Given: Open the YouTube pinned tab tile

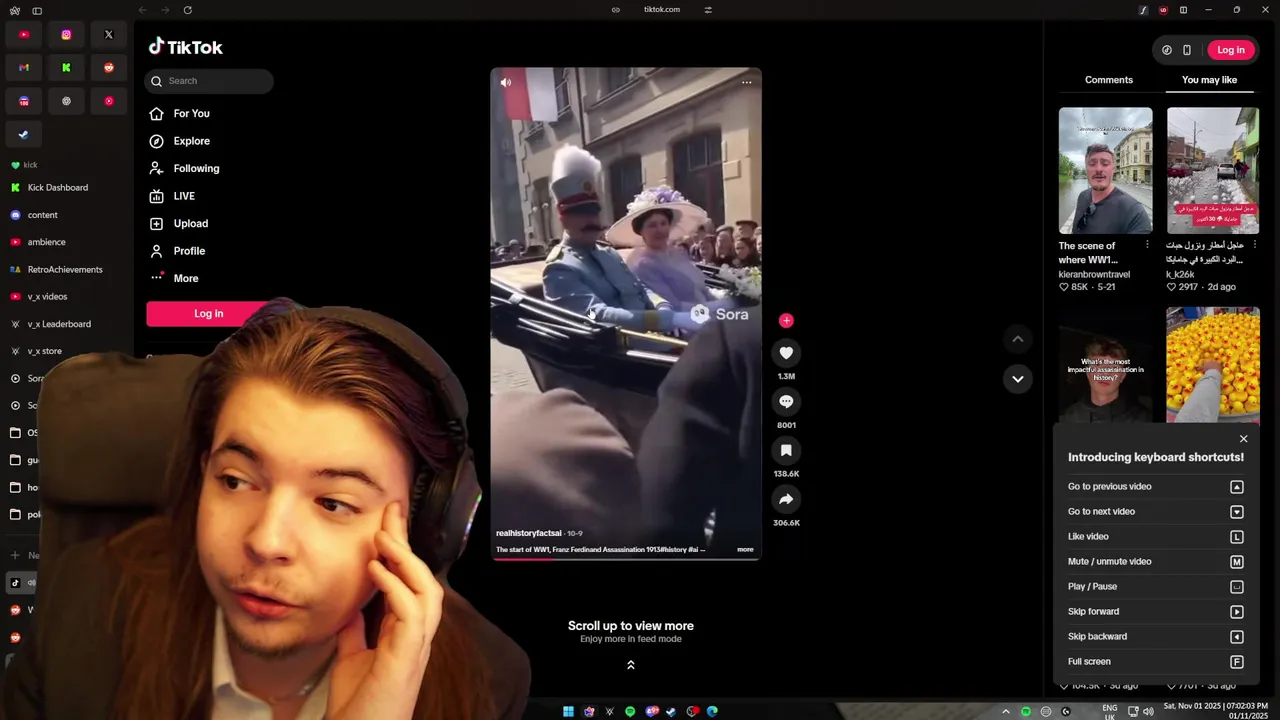Looking at the screenshot, I should click(24, 34).
